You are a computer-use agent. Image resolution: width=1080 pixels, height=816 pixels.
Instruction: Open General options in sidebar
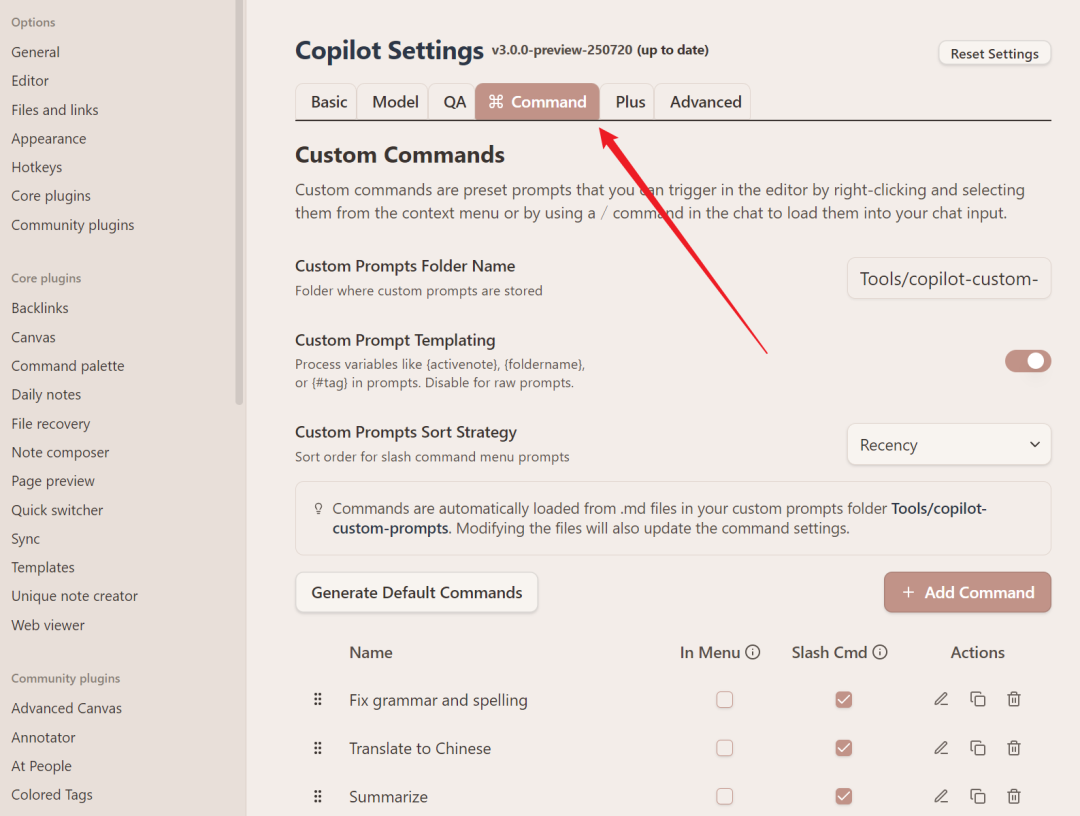tap(35, 52)
